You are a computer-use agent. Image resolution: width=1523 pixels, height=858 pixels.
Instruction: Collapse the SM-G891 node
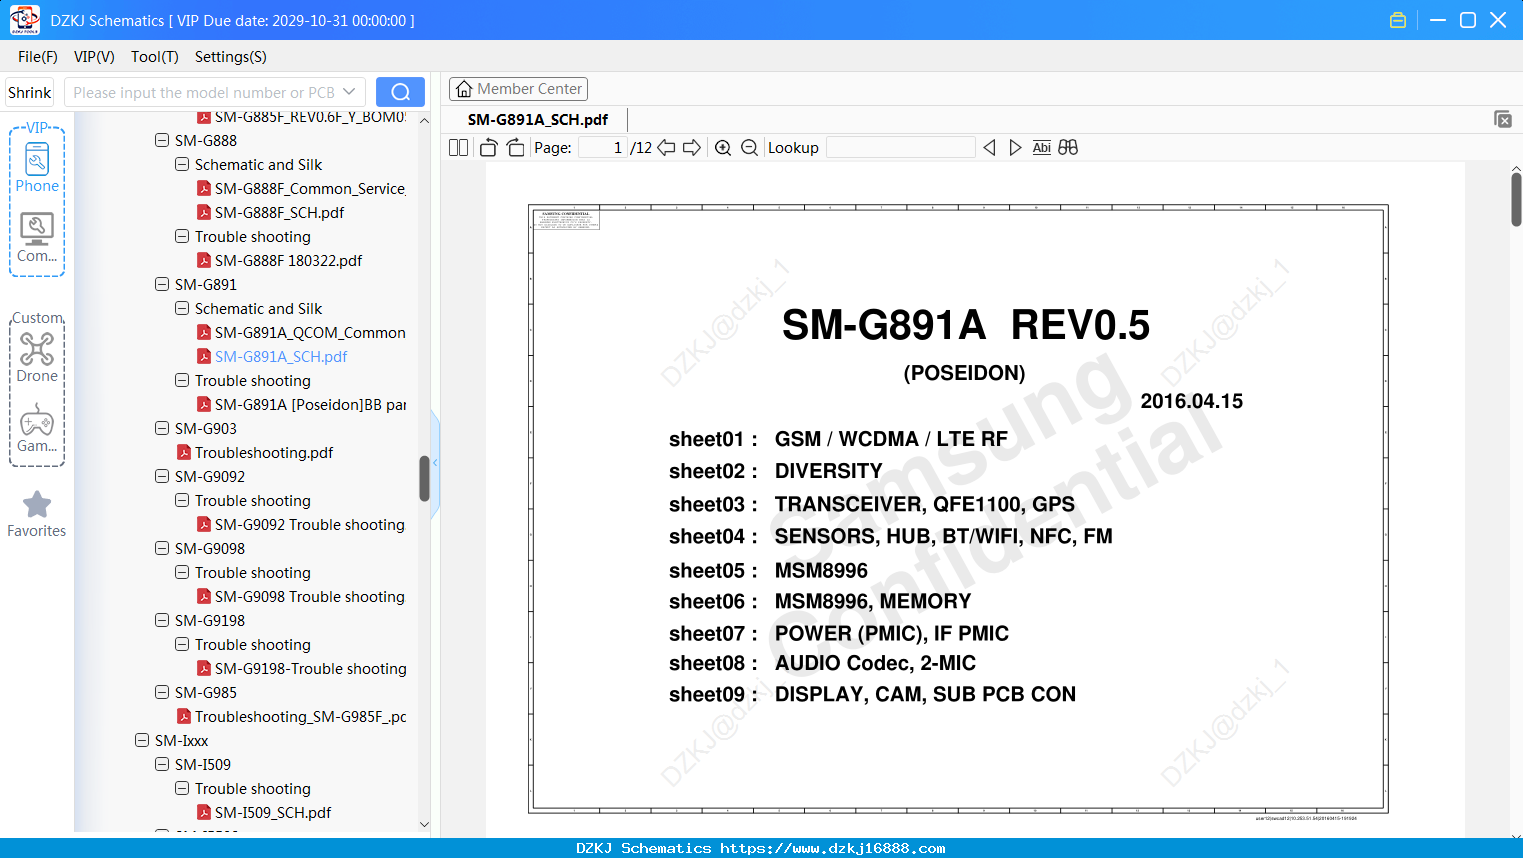(162, 284)
